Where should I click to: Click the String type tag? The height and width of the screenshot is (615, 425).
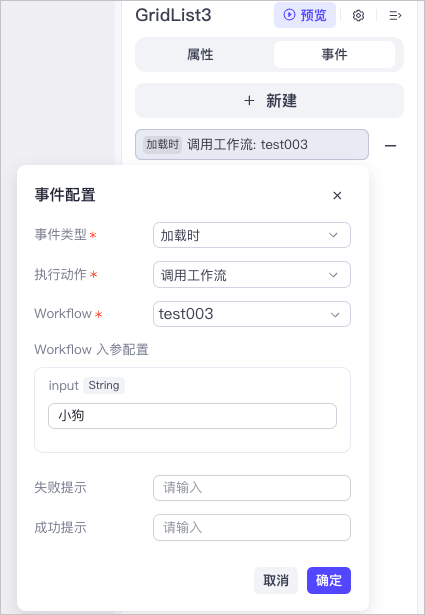[104, 385]
